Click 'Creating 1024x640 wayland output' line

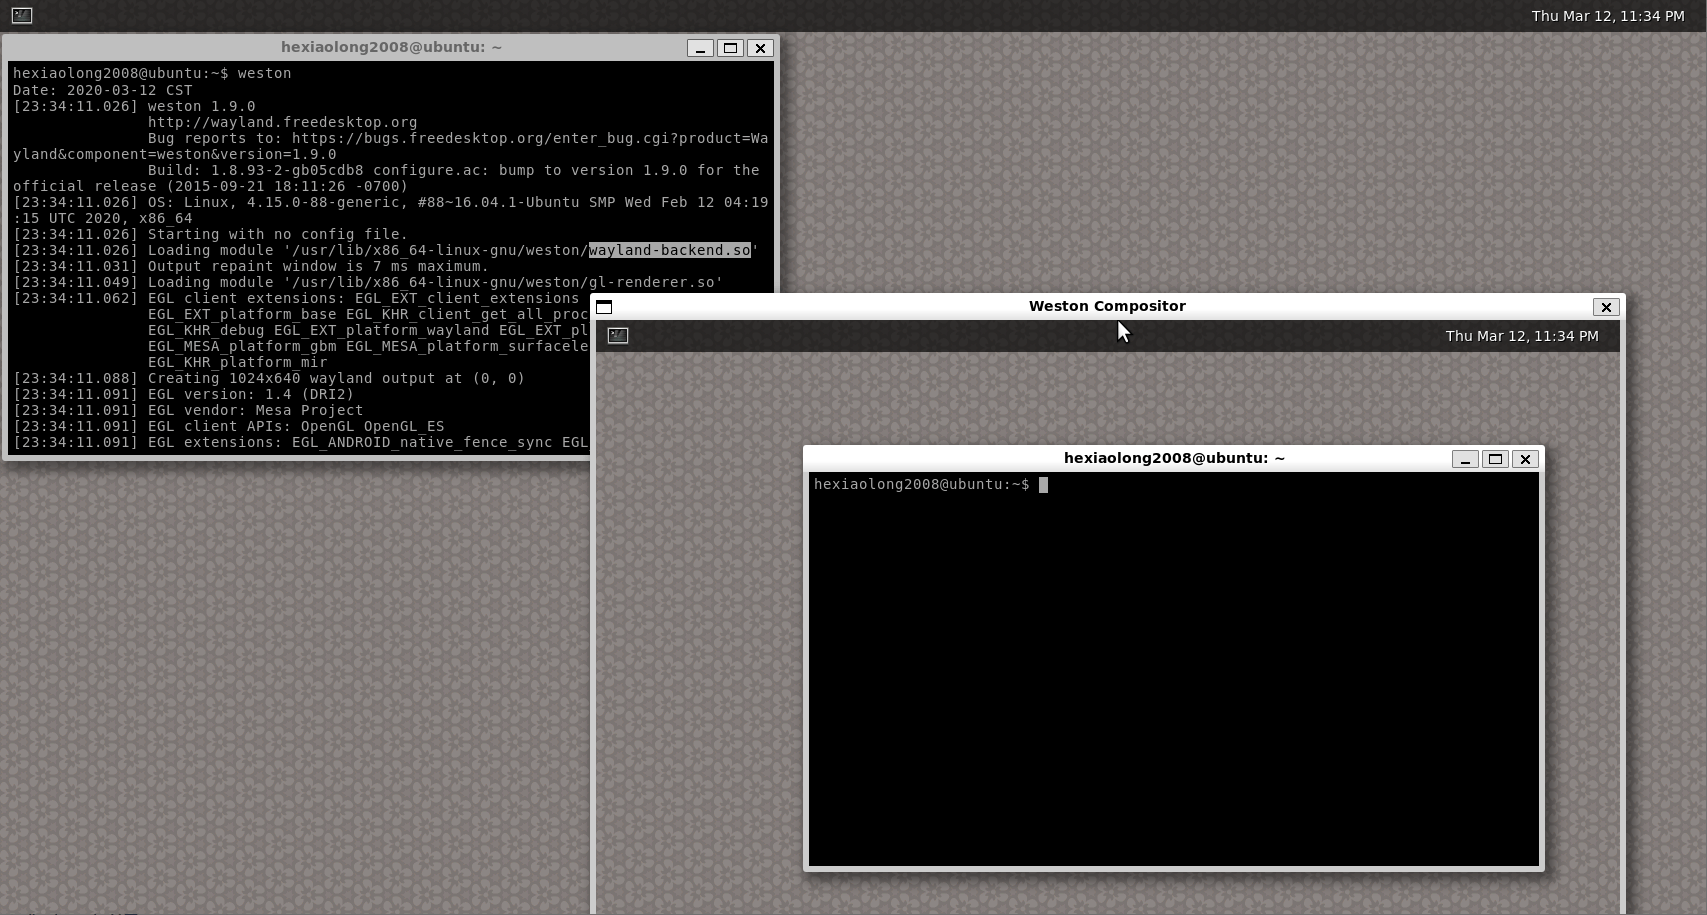(269, 378)
